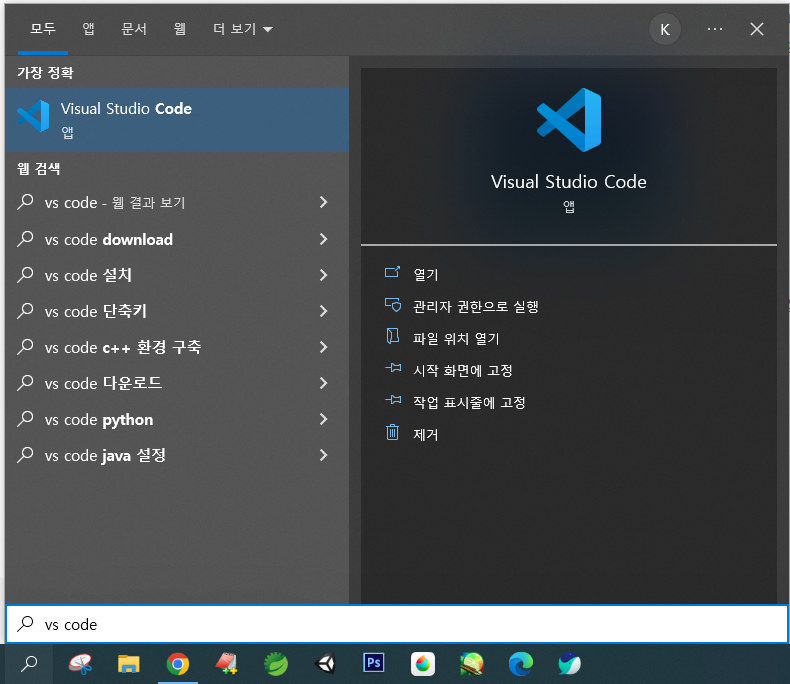Viewport: 790px width, 684px height.
Task: Click the 작업 표시줄에 고정 pin icon
Action: point(393,400)
